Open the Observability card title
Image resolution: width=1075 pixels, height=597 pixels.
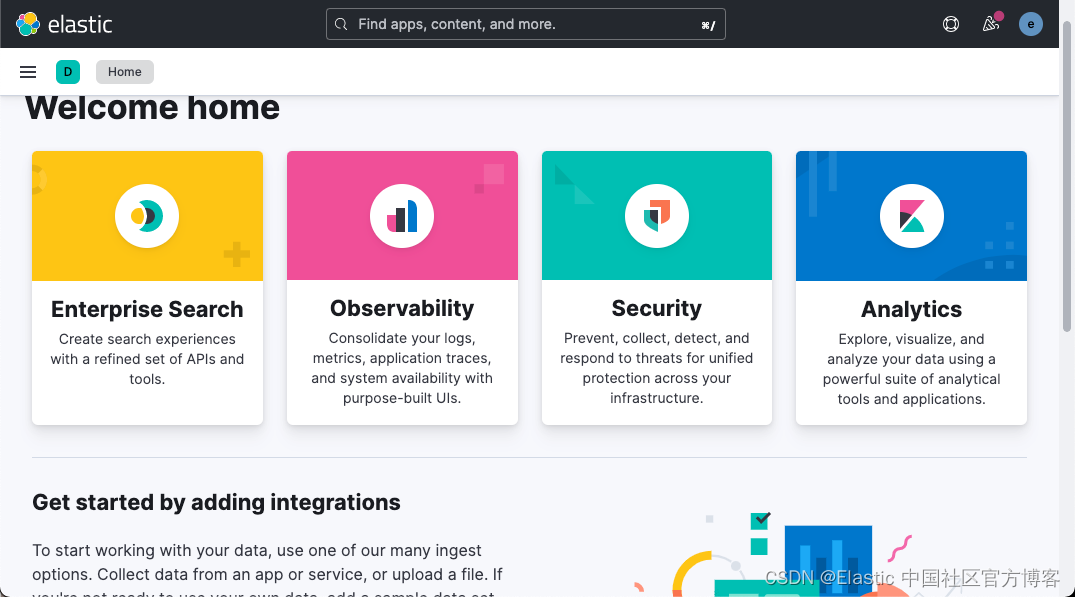(402, 308)
